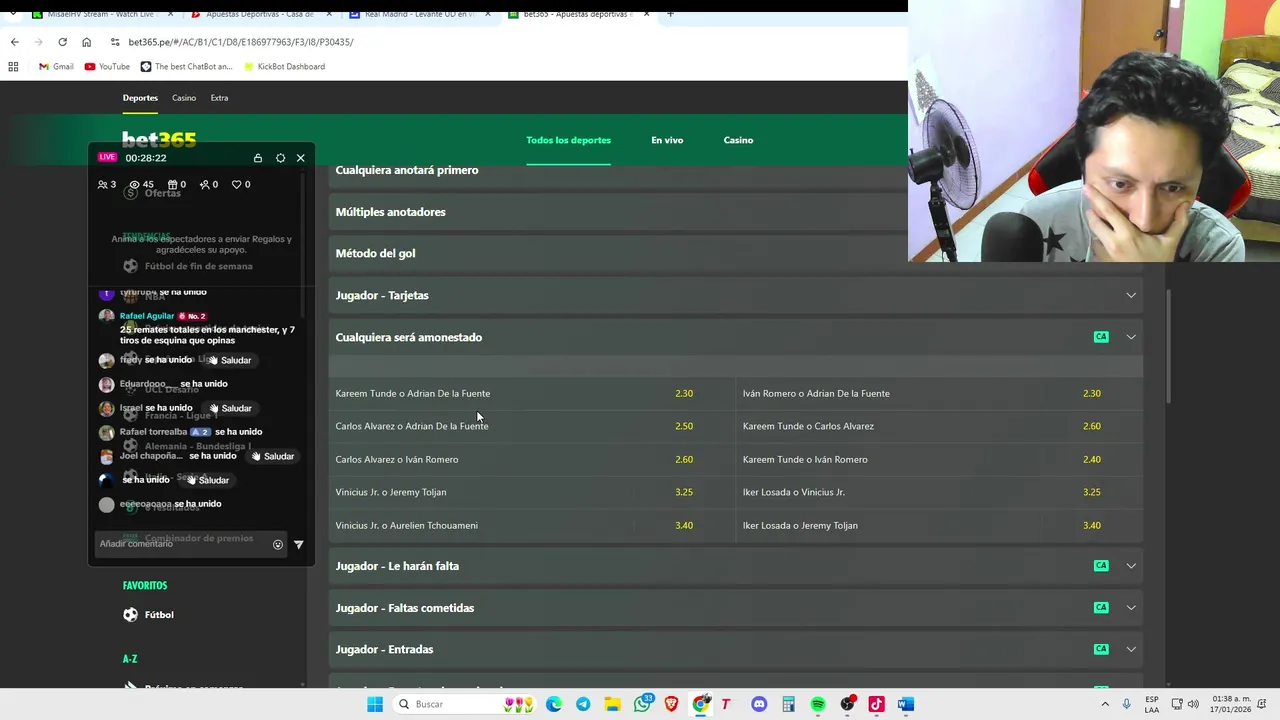Click CA badge on Jugador - Entradas
Screen dimensions: 1280x720
1101,649
